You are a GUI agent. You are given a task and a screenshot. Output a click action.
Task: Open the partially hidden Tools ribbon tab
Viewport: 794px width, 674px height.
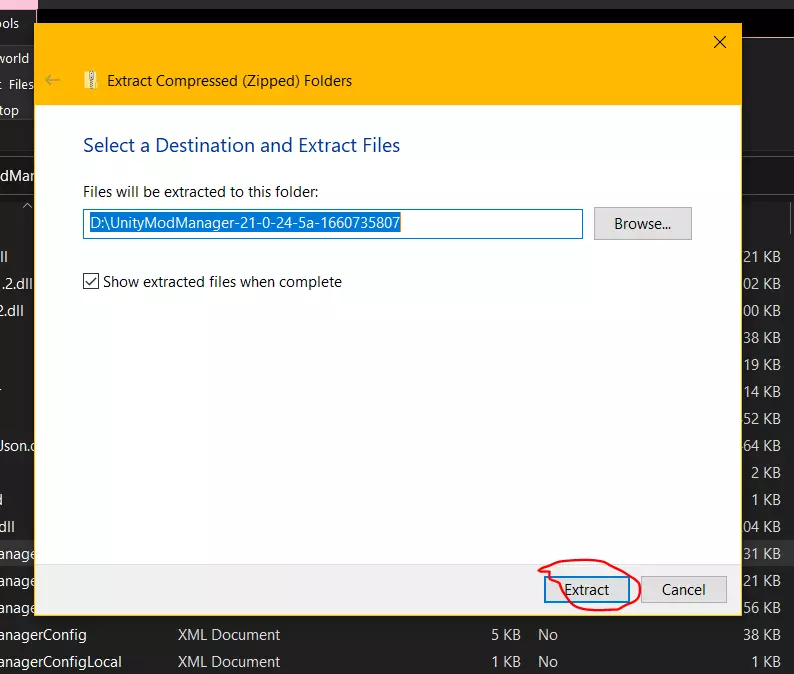(x=11, y=23)
